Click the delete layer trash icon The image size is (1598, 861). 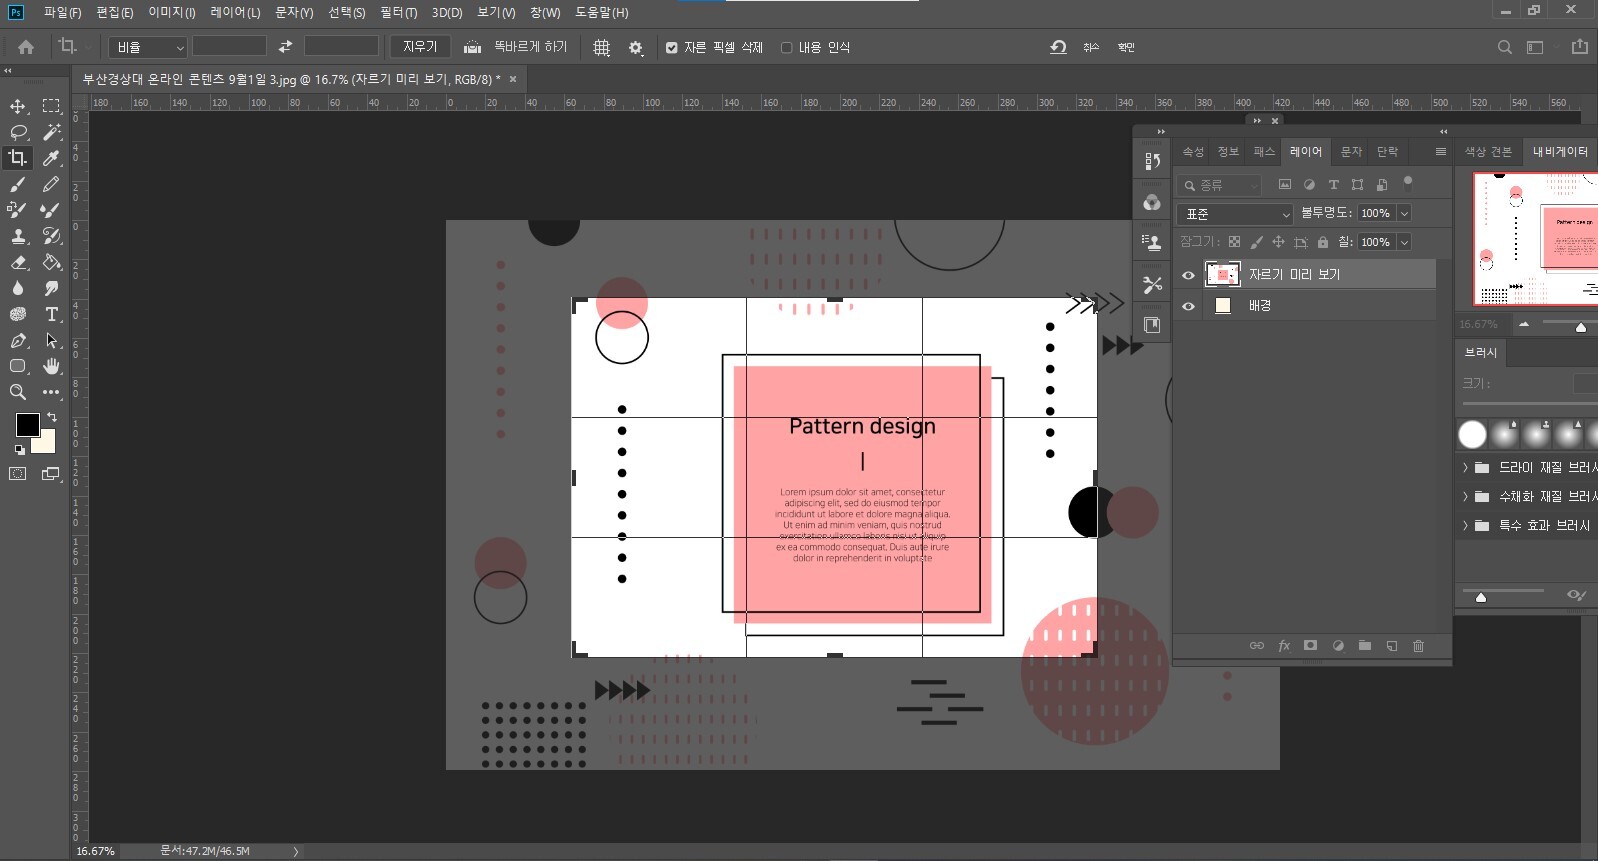click(1418, 646)
